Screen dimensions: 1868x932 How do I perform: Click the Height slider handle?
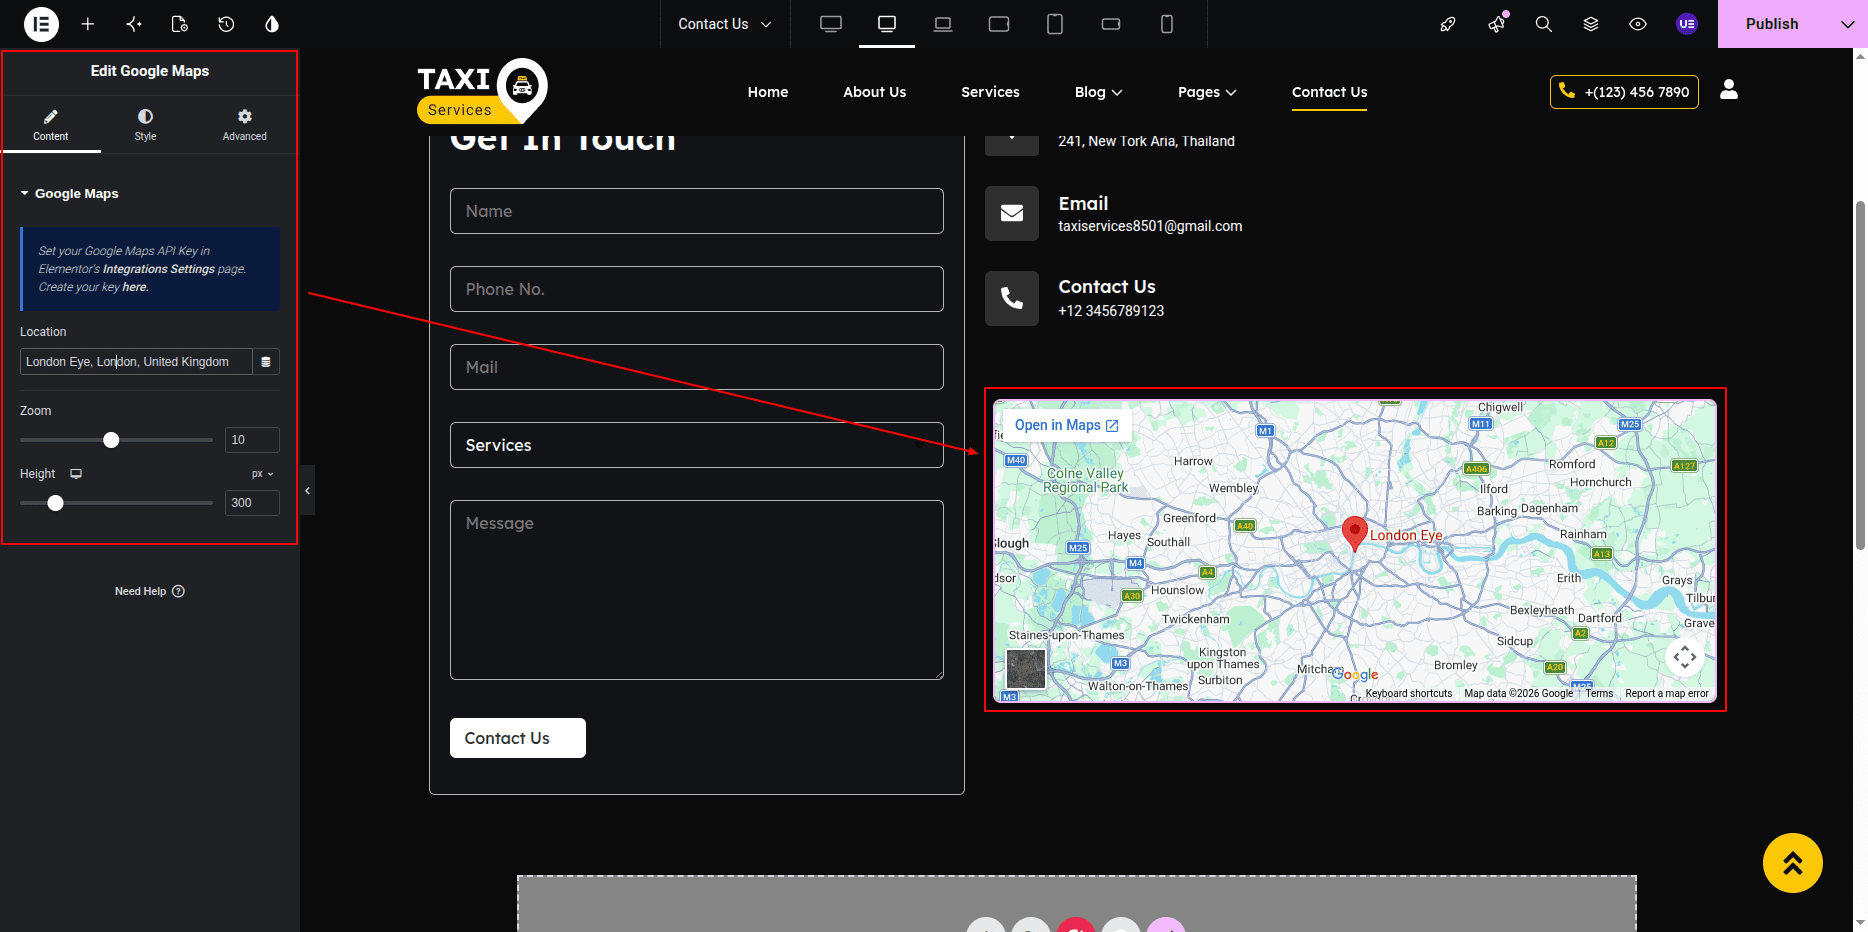coord(56,503)
